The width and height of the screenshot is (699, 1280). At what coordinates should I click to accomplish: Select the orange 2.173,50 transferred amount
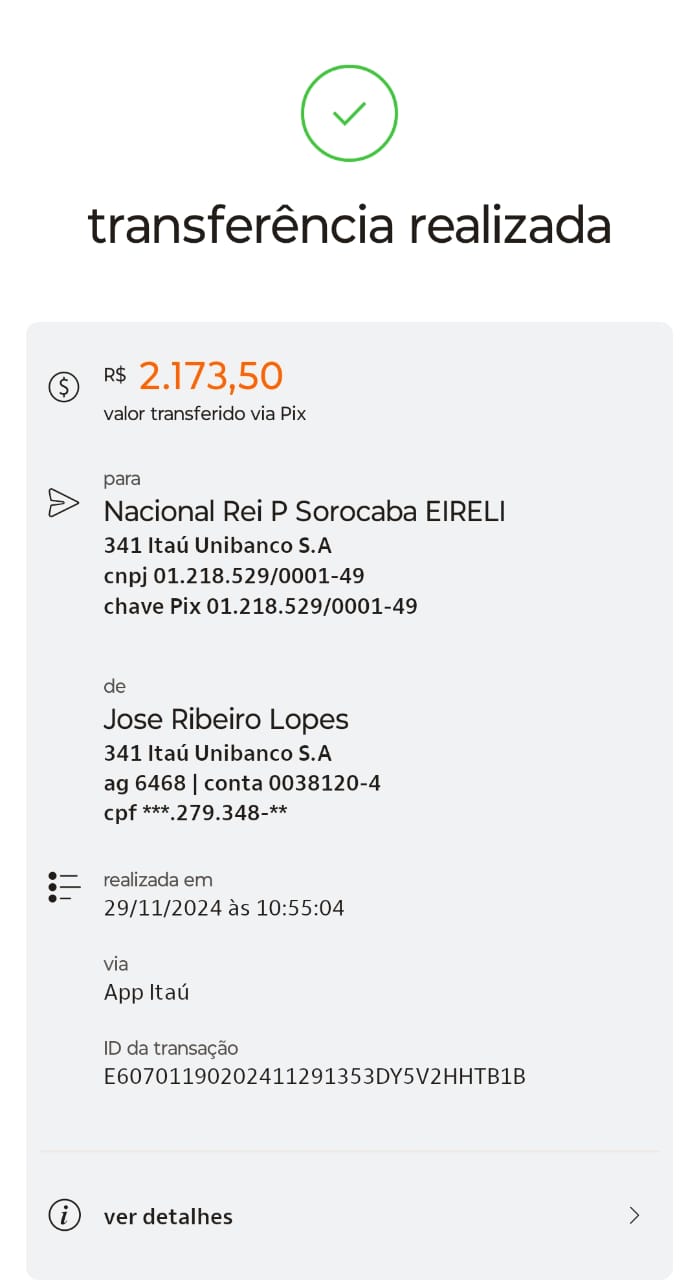(211, 376)
